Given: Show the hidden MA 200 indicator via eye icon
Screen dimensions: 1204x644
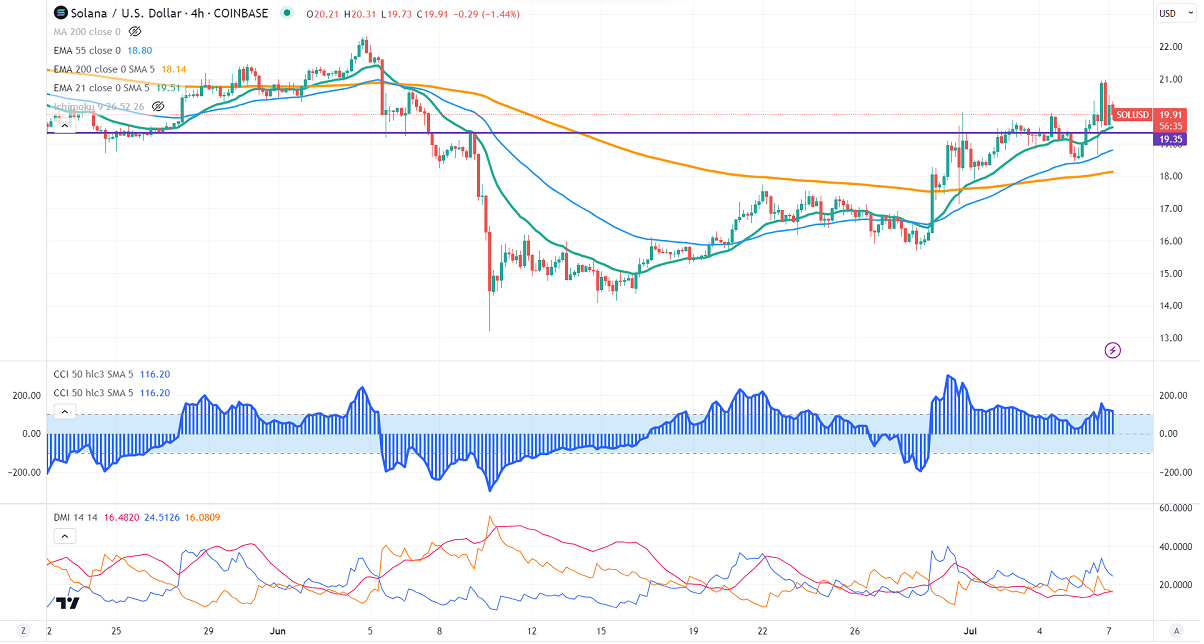Looking at the screenshot, I should pos(134,32).
